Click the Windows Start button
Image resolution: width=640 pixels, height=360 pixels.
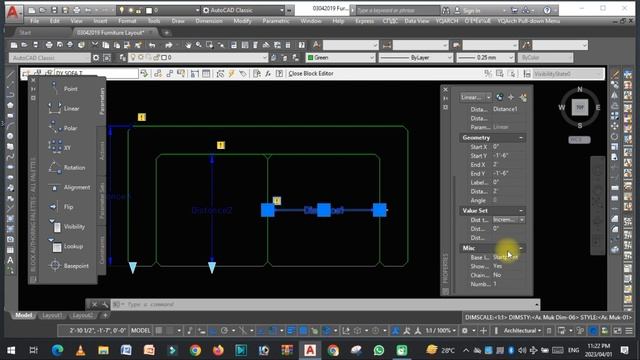[x=11, y=350]
